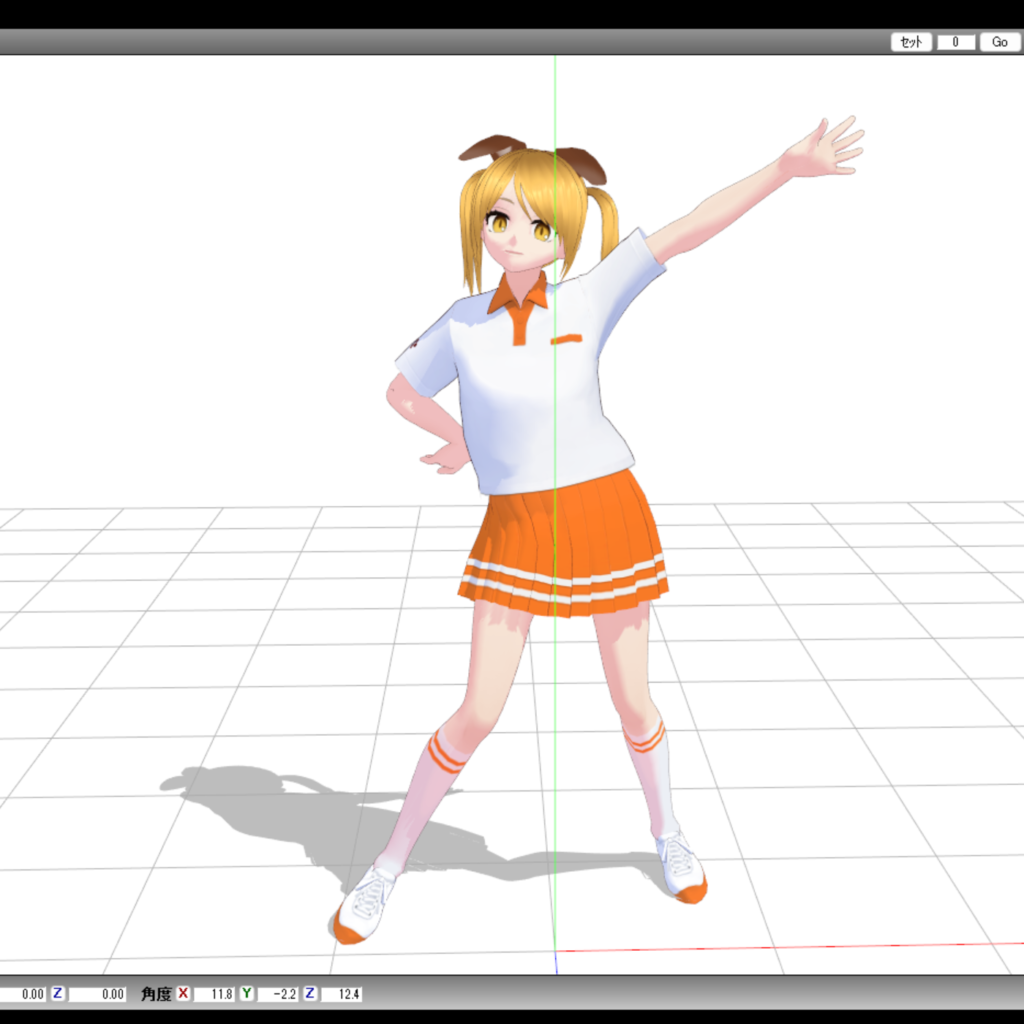Viewport: 1024px width, 1024px height.
Task: Click the red X angle axis icon
Action: coord(183,993)
